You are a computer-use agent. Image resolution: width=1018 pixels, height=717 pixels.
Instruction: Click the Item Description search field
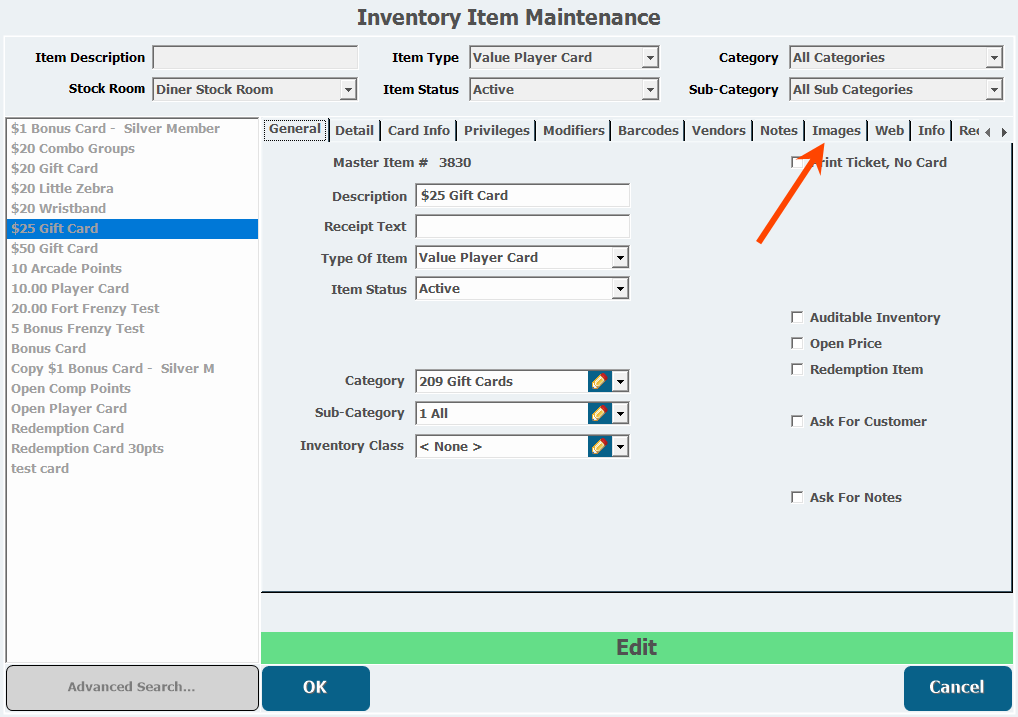click(255, 57)
